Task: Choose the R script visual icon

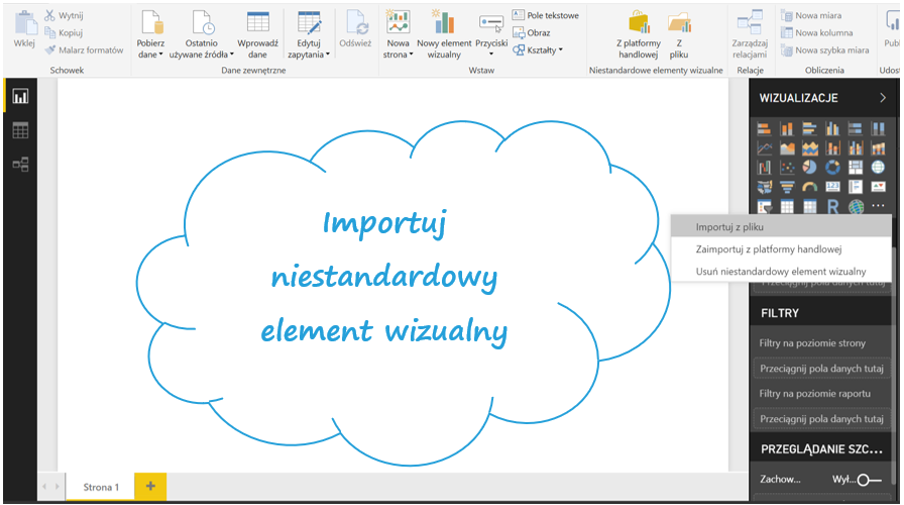Action: click(x=832, y=207)
